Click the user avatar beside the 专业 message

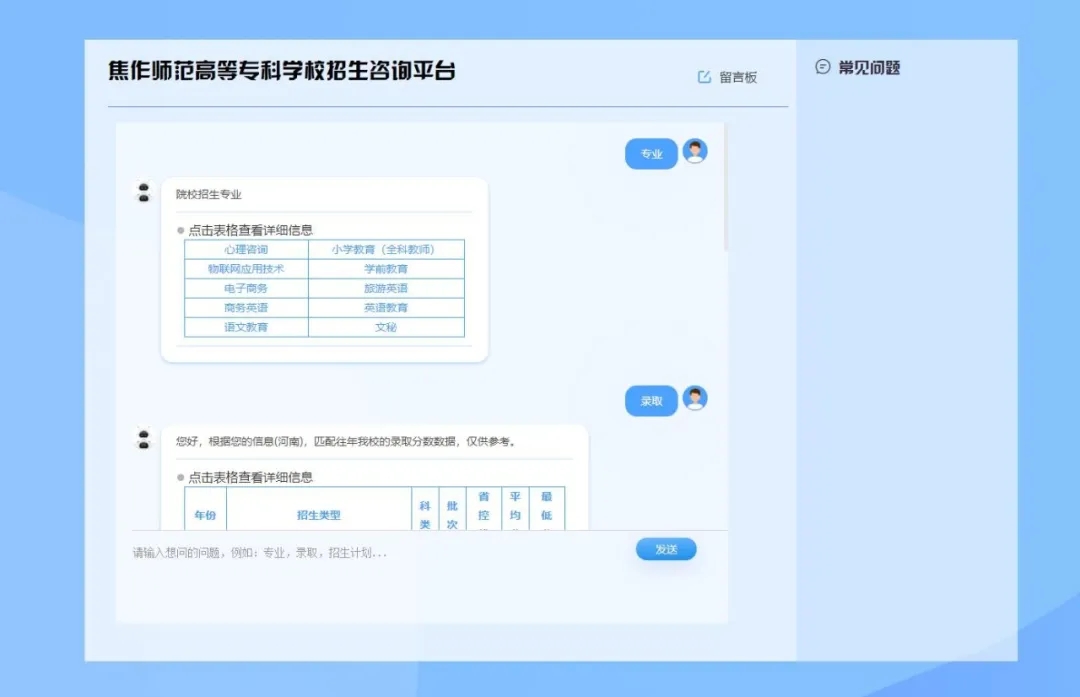(x=695, y=152)
